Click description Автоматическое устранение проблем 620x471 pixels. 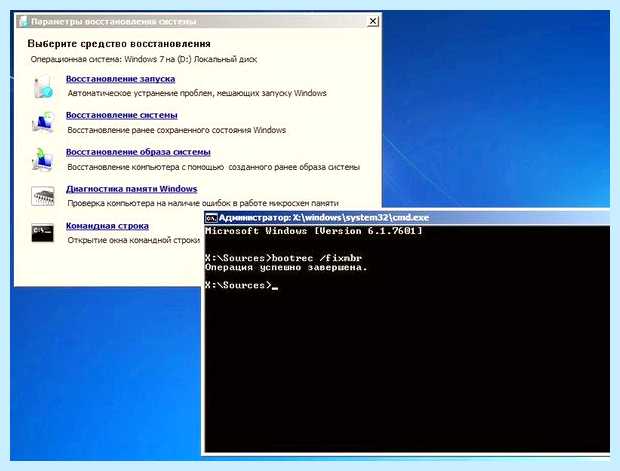tap(197, 93)
